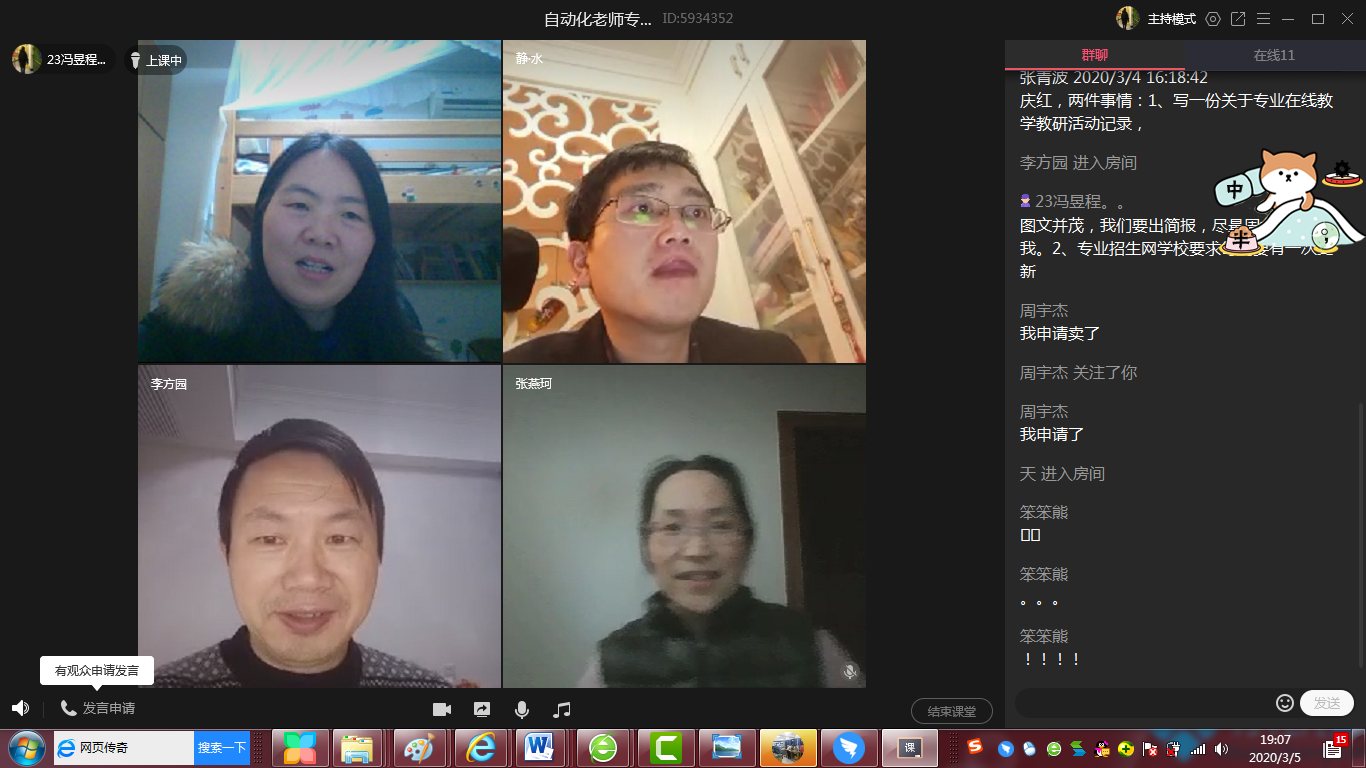1366x768 pixels.
Task: Open the hexagon settings icon
Action: 1213,19
